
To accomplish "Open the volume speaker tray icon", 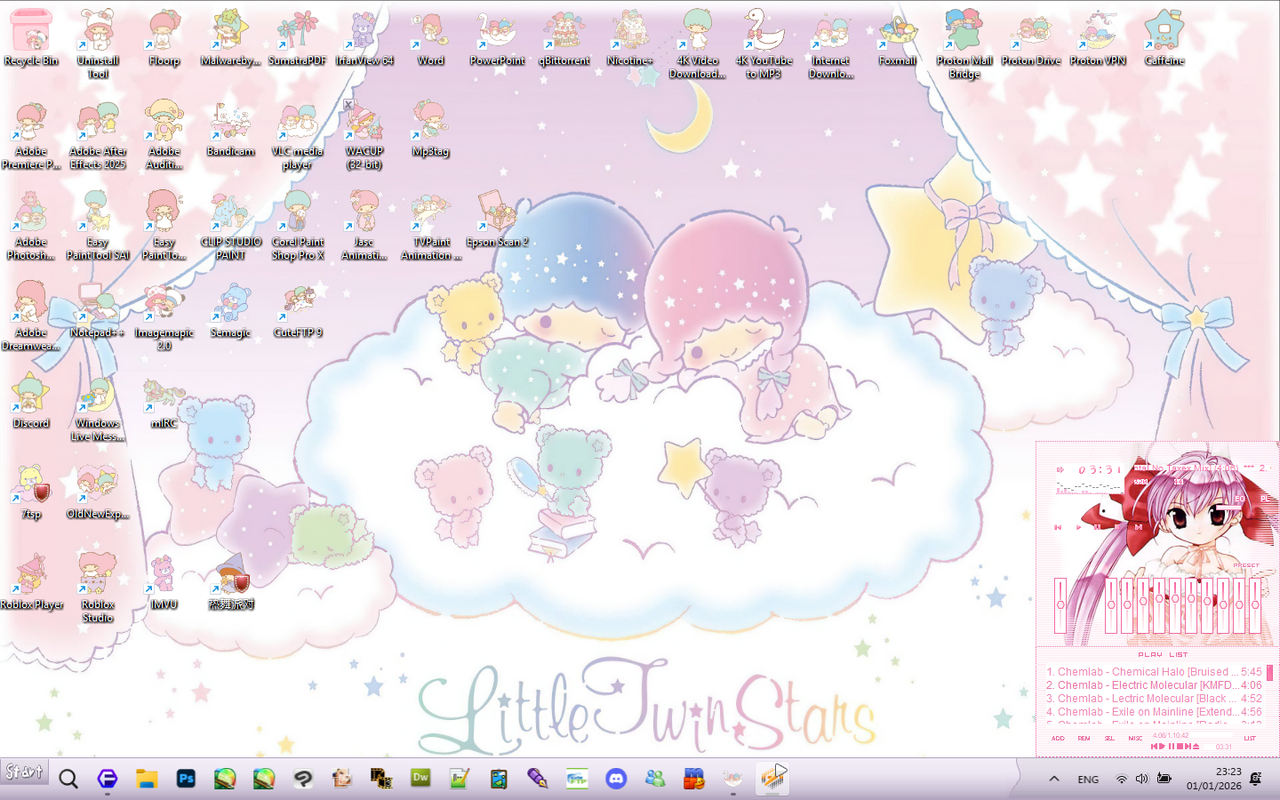I will pyautogui.click(x=1142, y=778).
